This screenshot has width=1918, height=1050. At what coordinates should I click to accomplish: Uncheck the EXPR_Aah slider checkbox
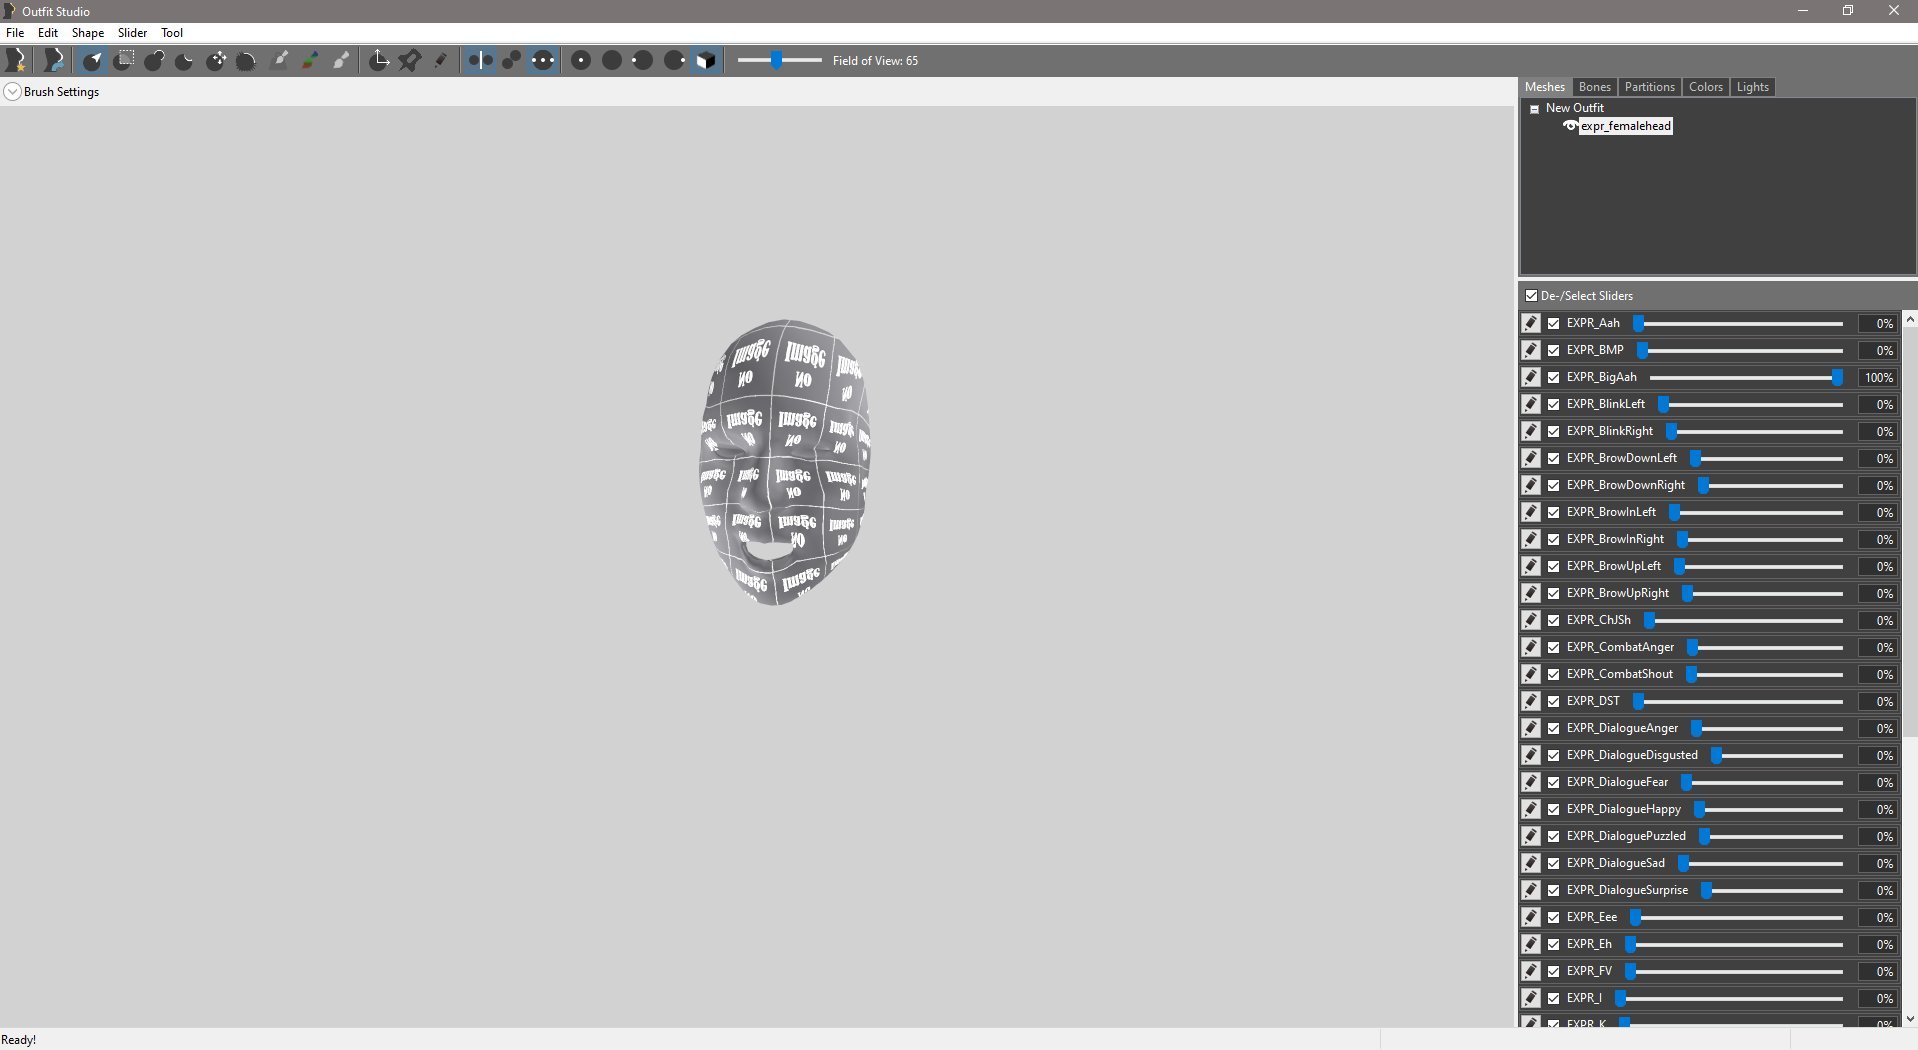coord(1554,324)
